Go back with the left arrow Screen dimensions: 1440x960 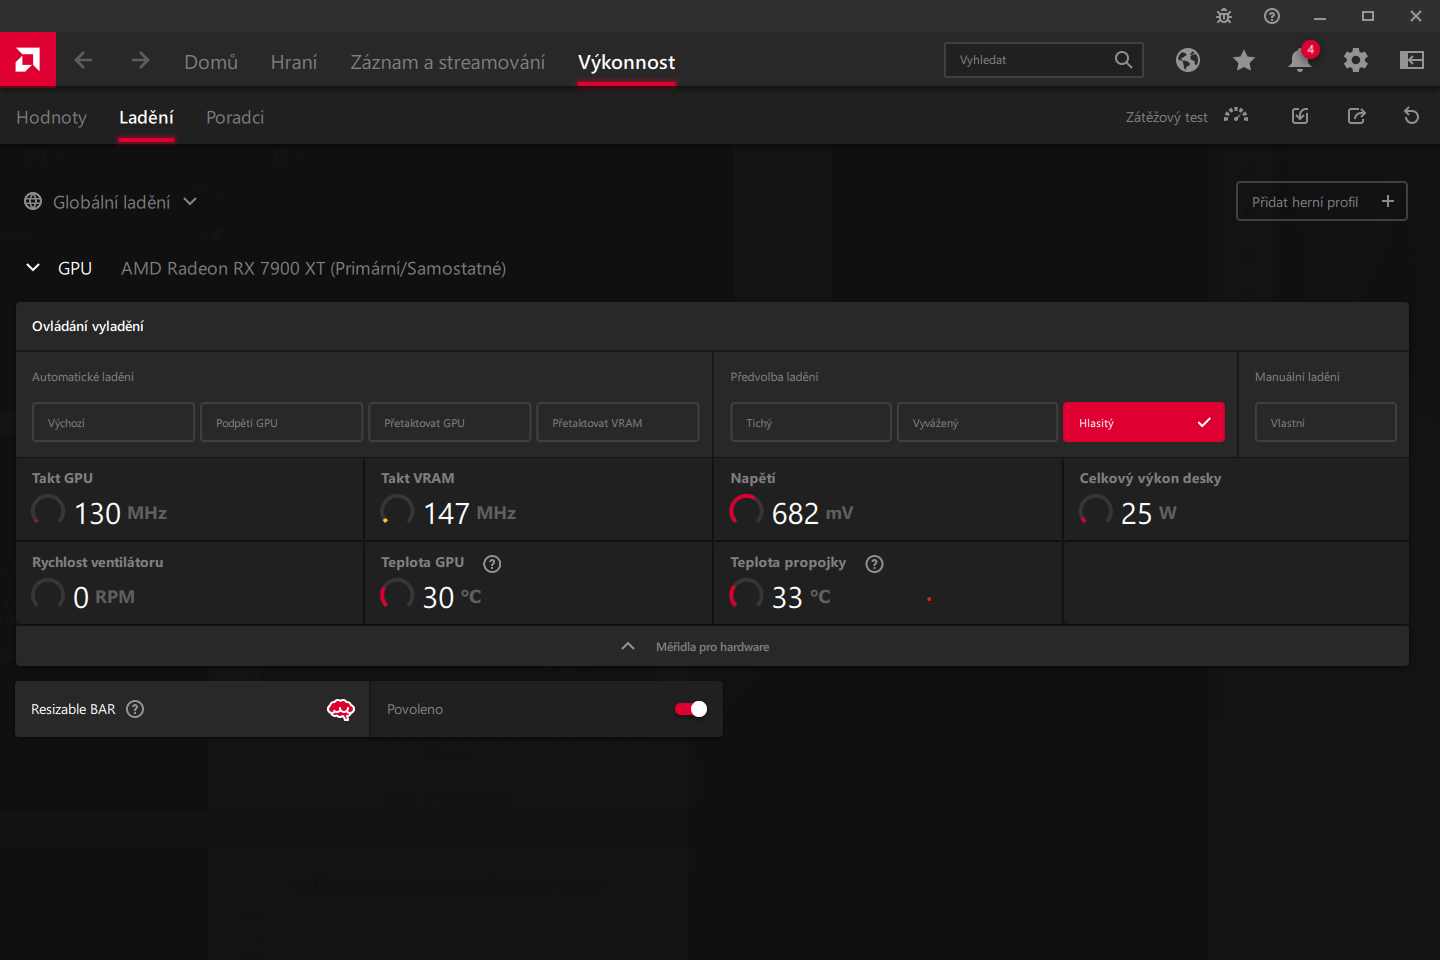click(x=83, y=60)
